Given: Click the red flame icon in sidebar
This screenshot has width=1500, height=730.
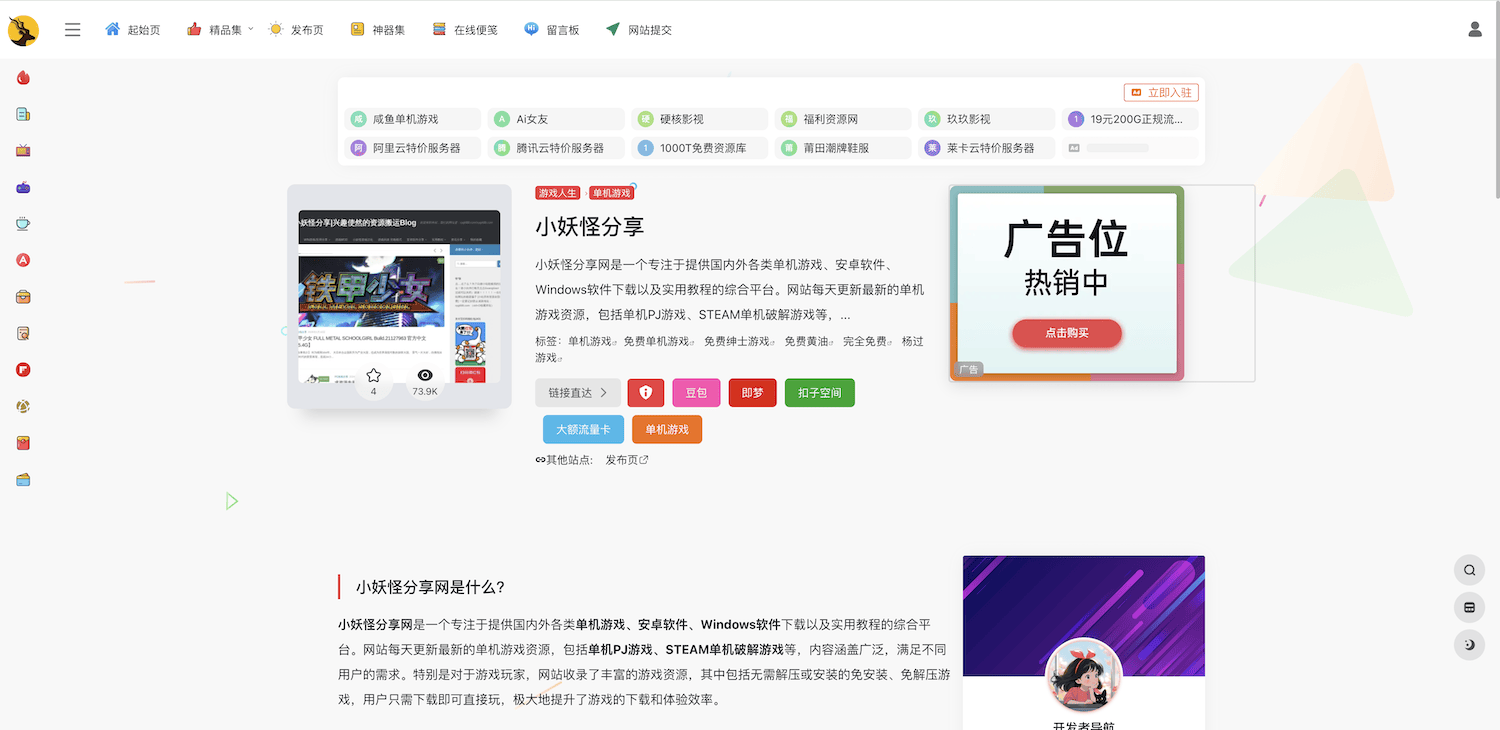Looking at the screenshot, I should click(x=23, y=78).
